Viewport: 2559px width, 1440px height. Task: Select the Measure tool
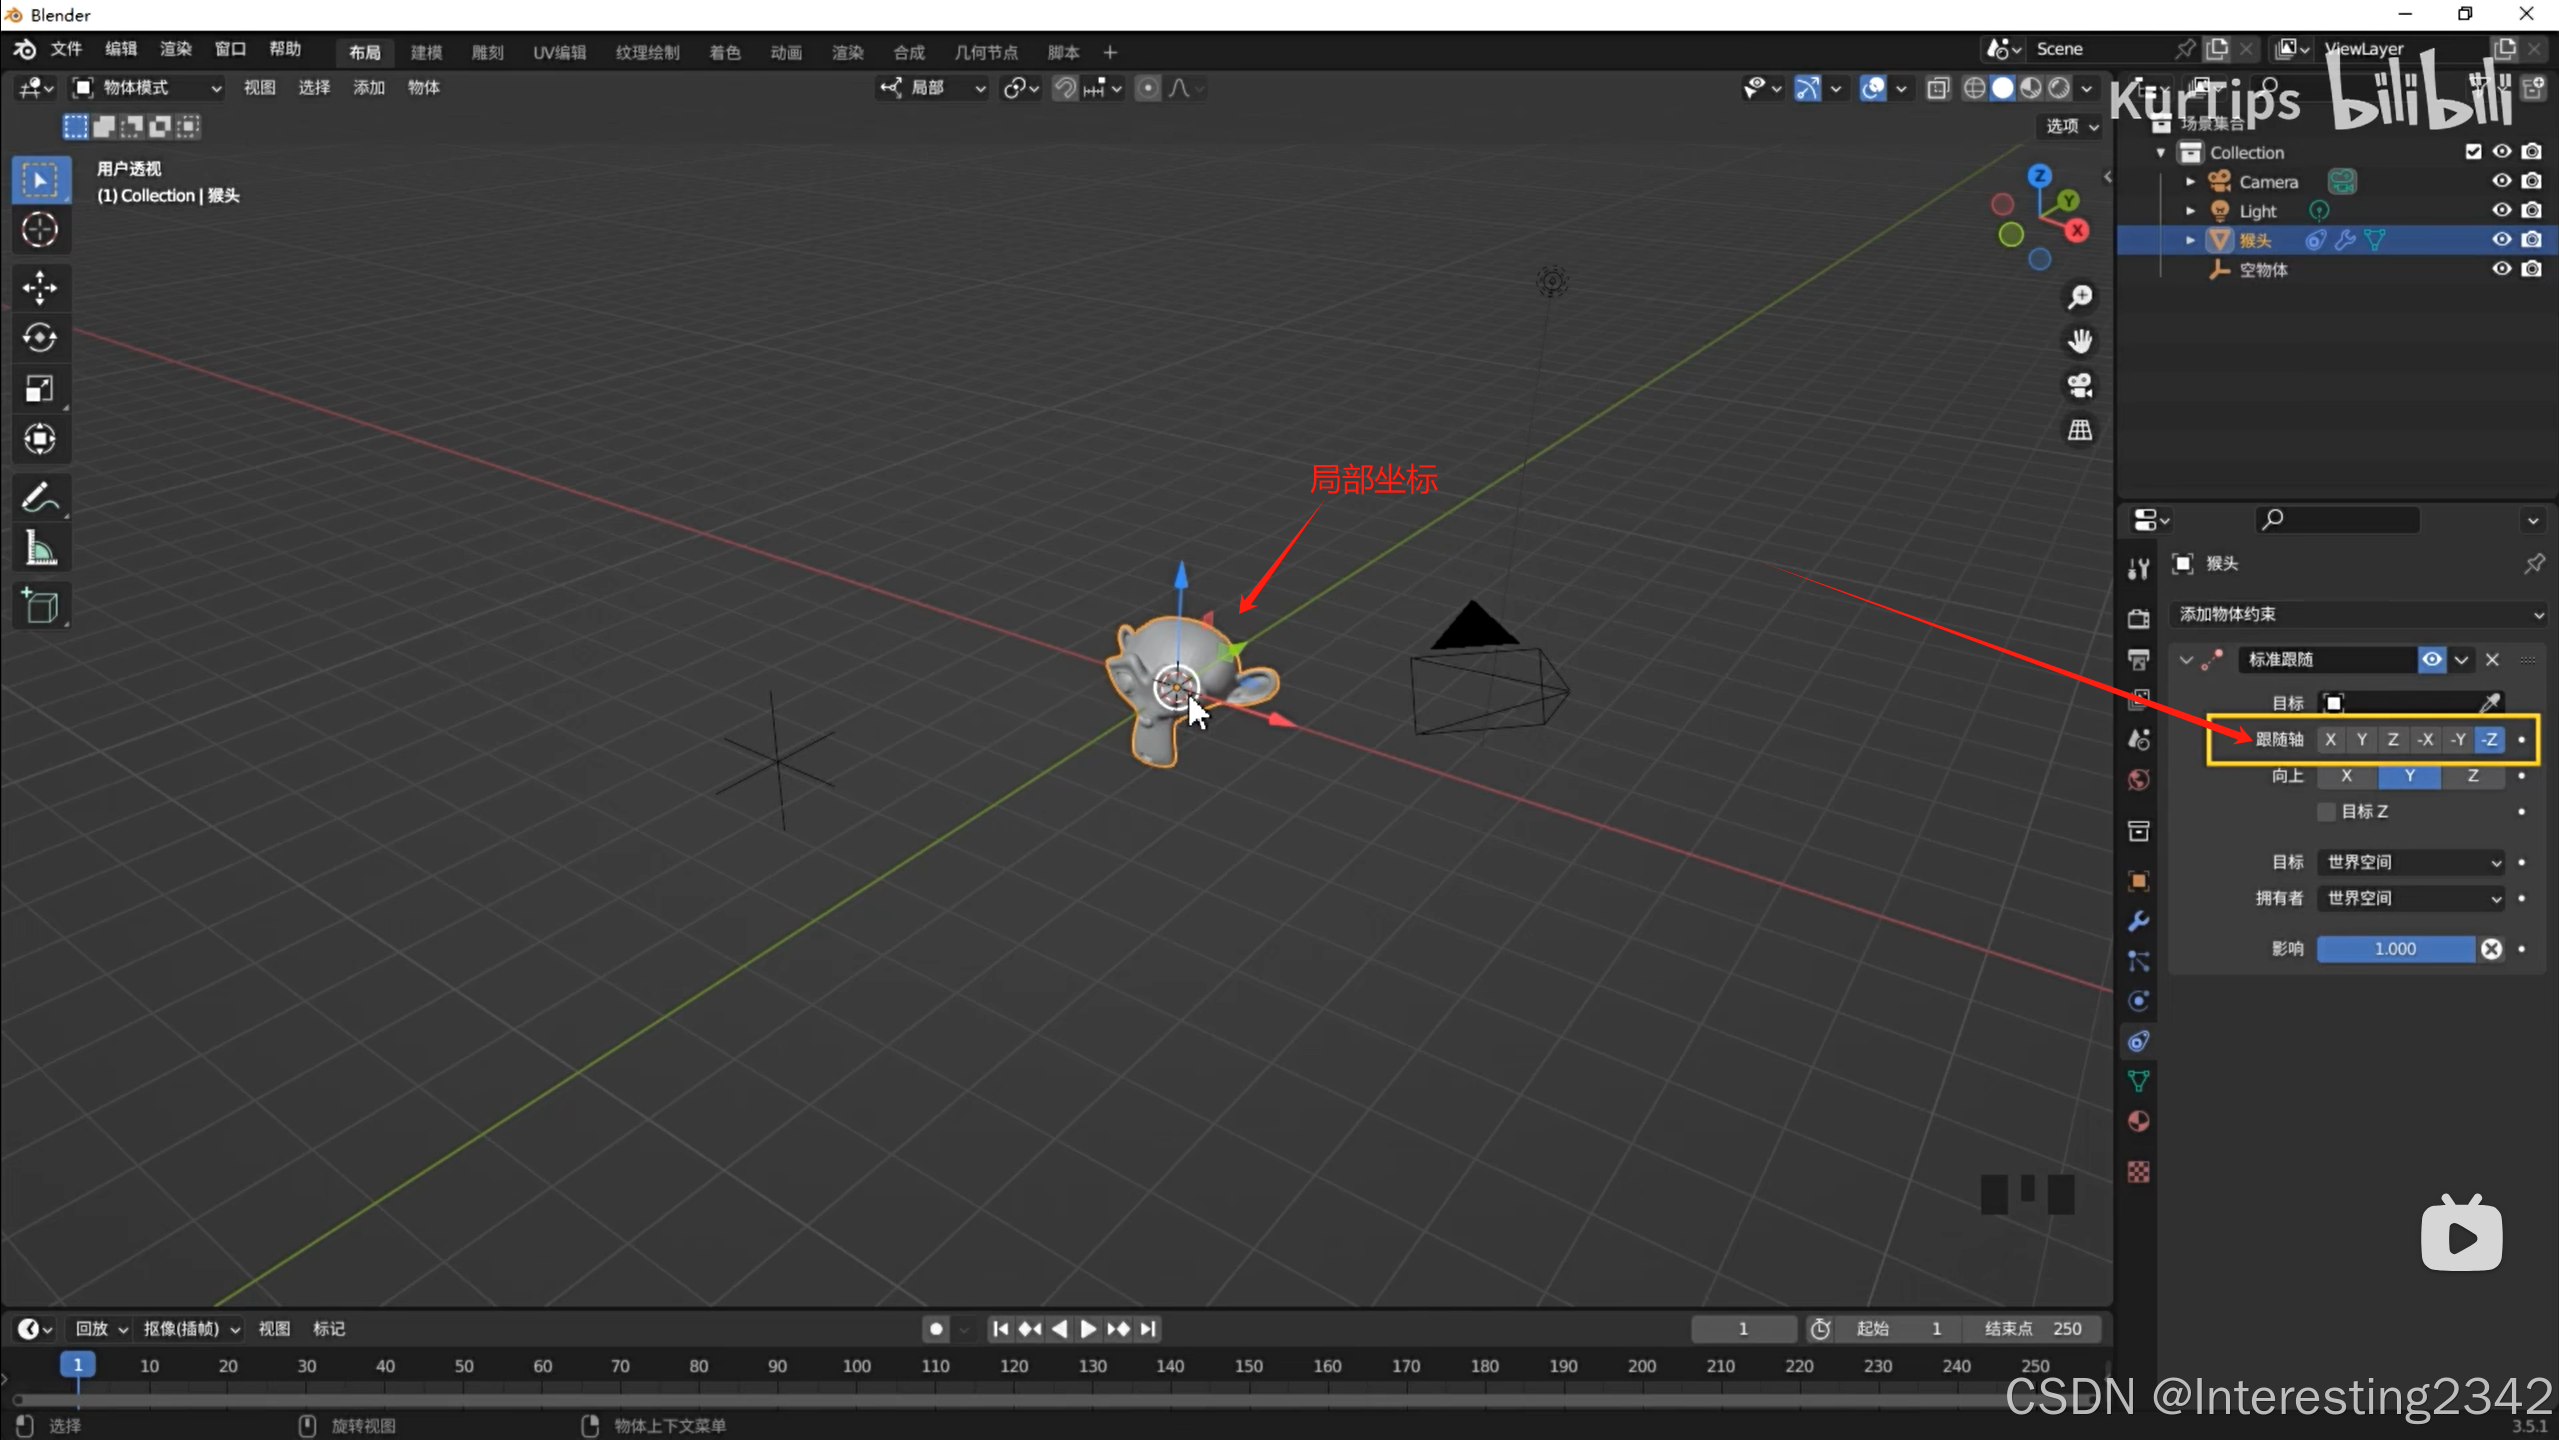point(40,549)
